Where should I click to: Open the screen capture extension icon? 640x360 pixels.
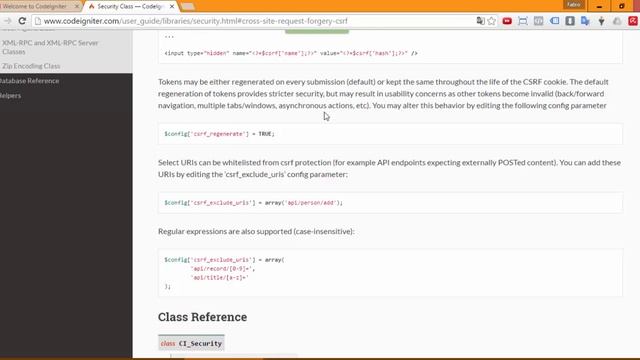pyautogui.click(x=523, y=21)
